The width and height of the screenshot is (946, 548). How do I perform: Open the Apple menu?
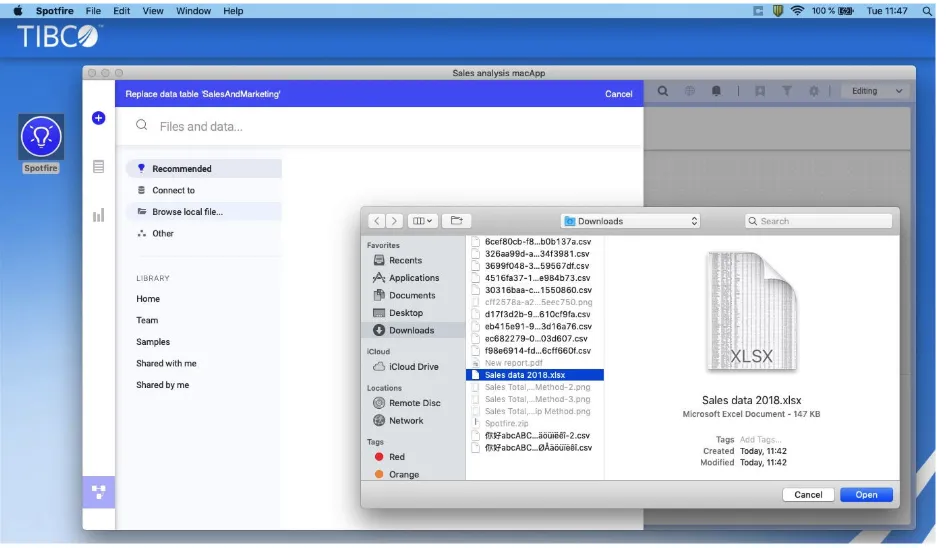tap(17, 11)
